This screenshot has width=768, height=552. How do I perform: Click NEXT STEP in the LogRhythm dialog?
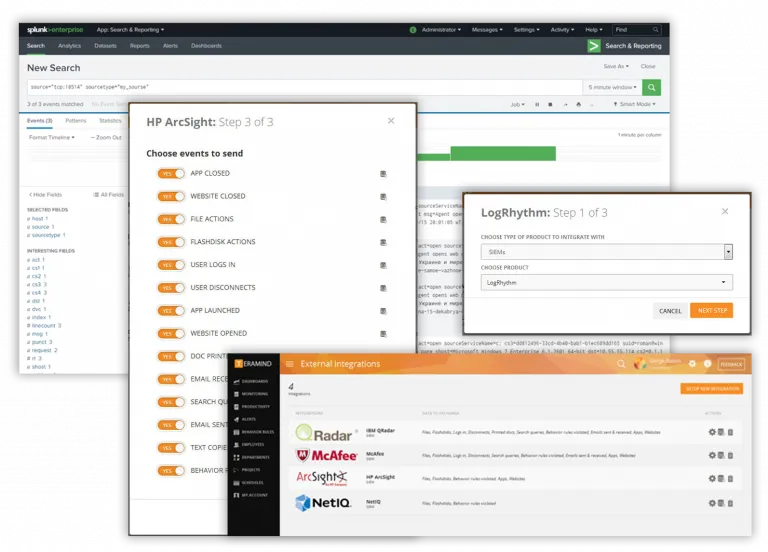click(x=712, y=311)
